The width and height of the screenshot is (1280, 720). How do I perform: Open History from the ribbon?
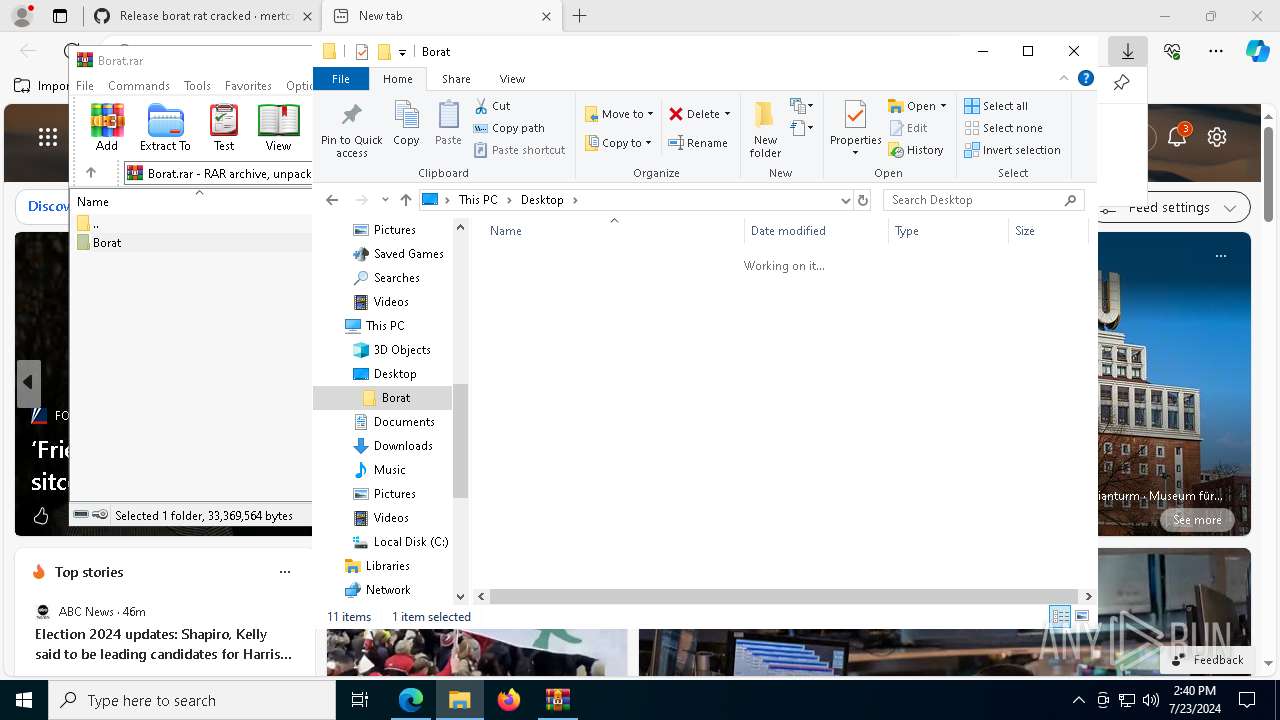(915, 150)
